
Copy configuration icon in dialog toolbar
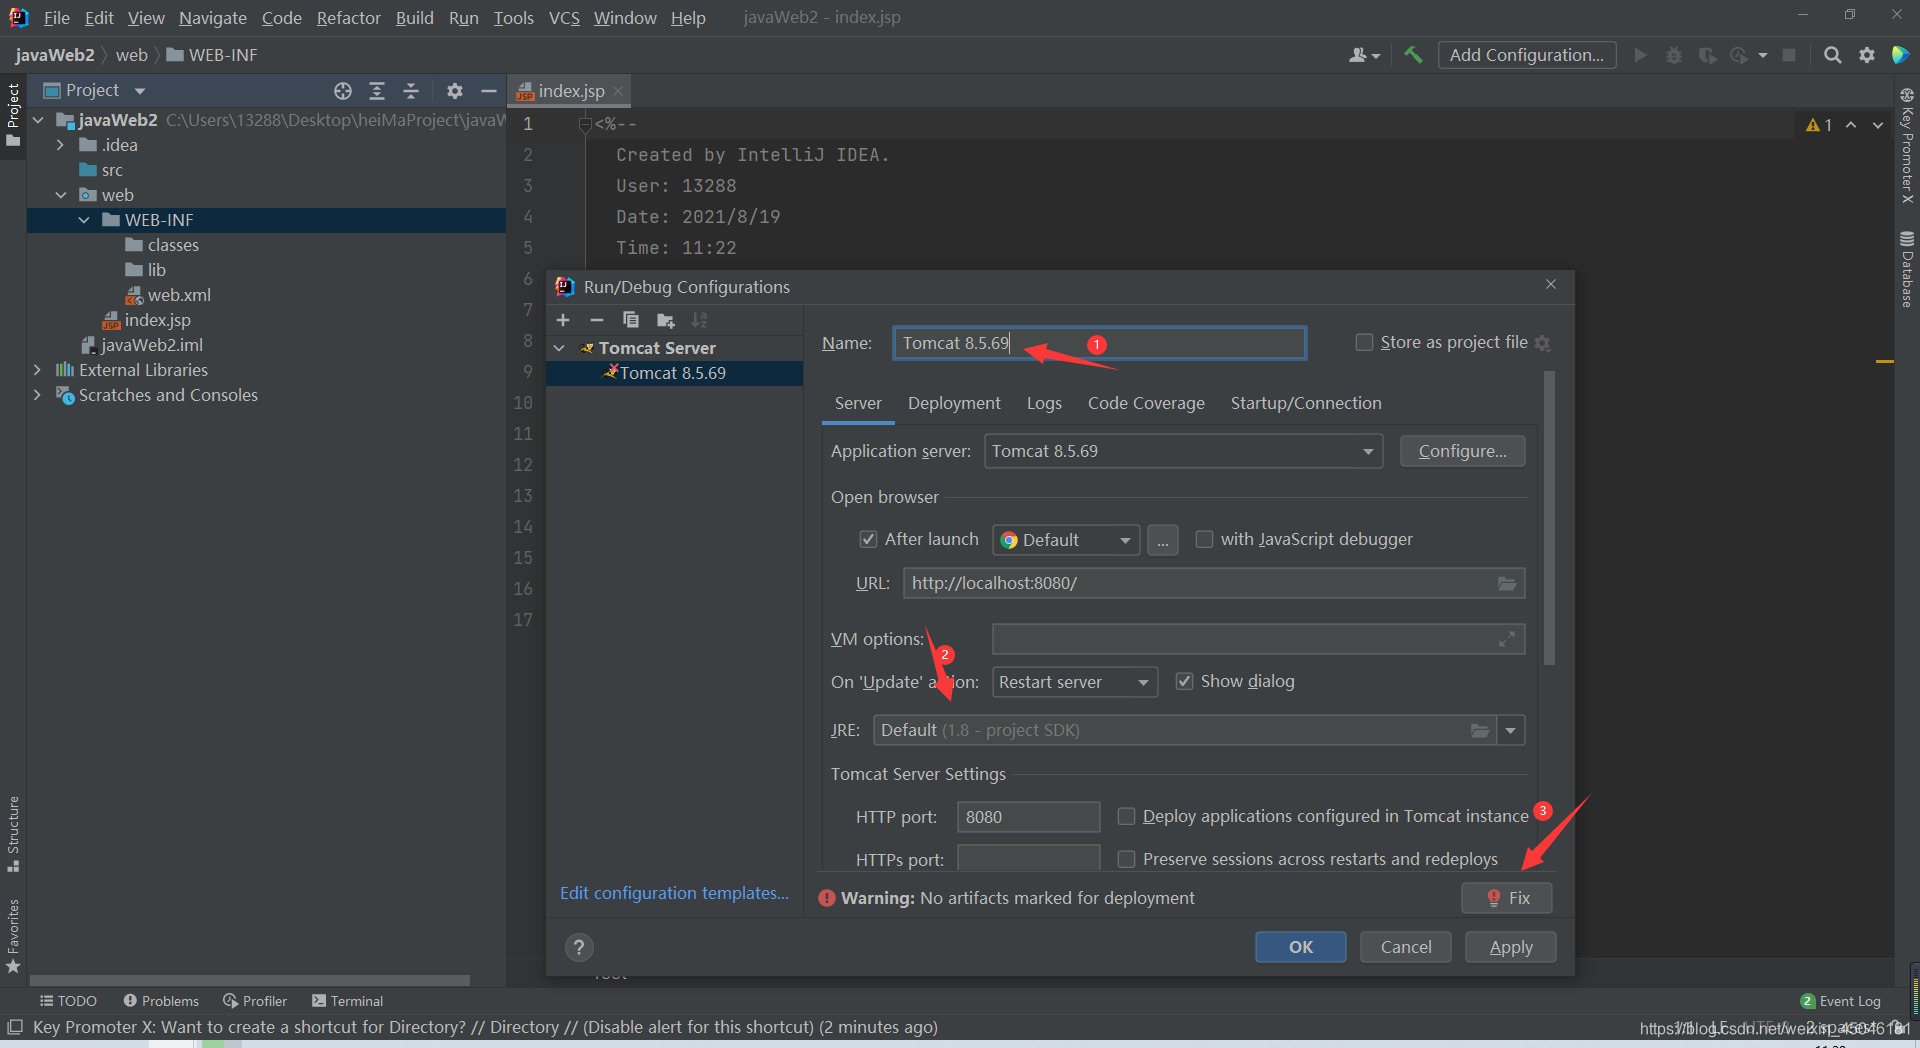click(631, 320)
